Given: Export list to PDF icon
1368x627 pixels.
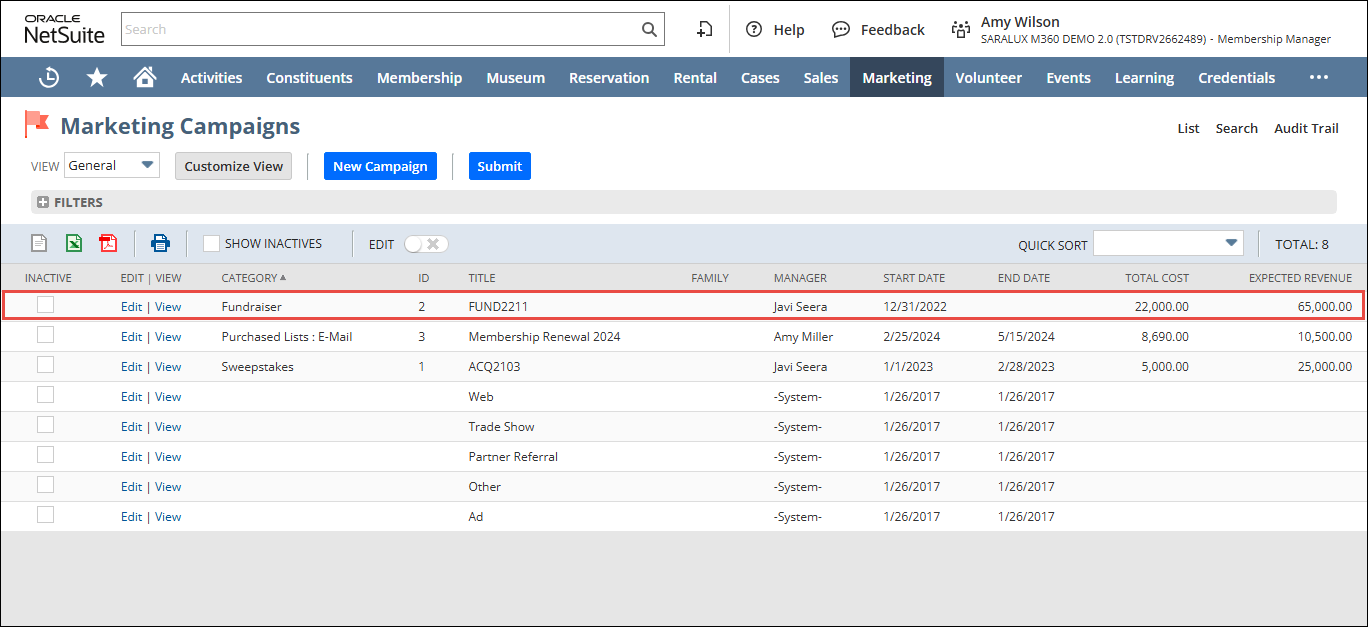Looking at the screenshot, I should (108, 243).
